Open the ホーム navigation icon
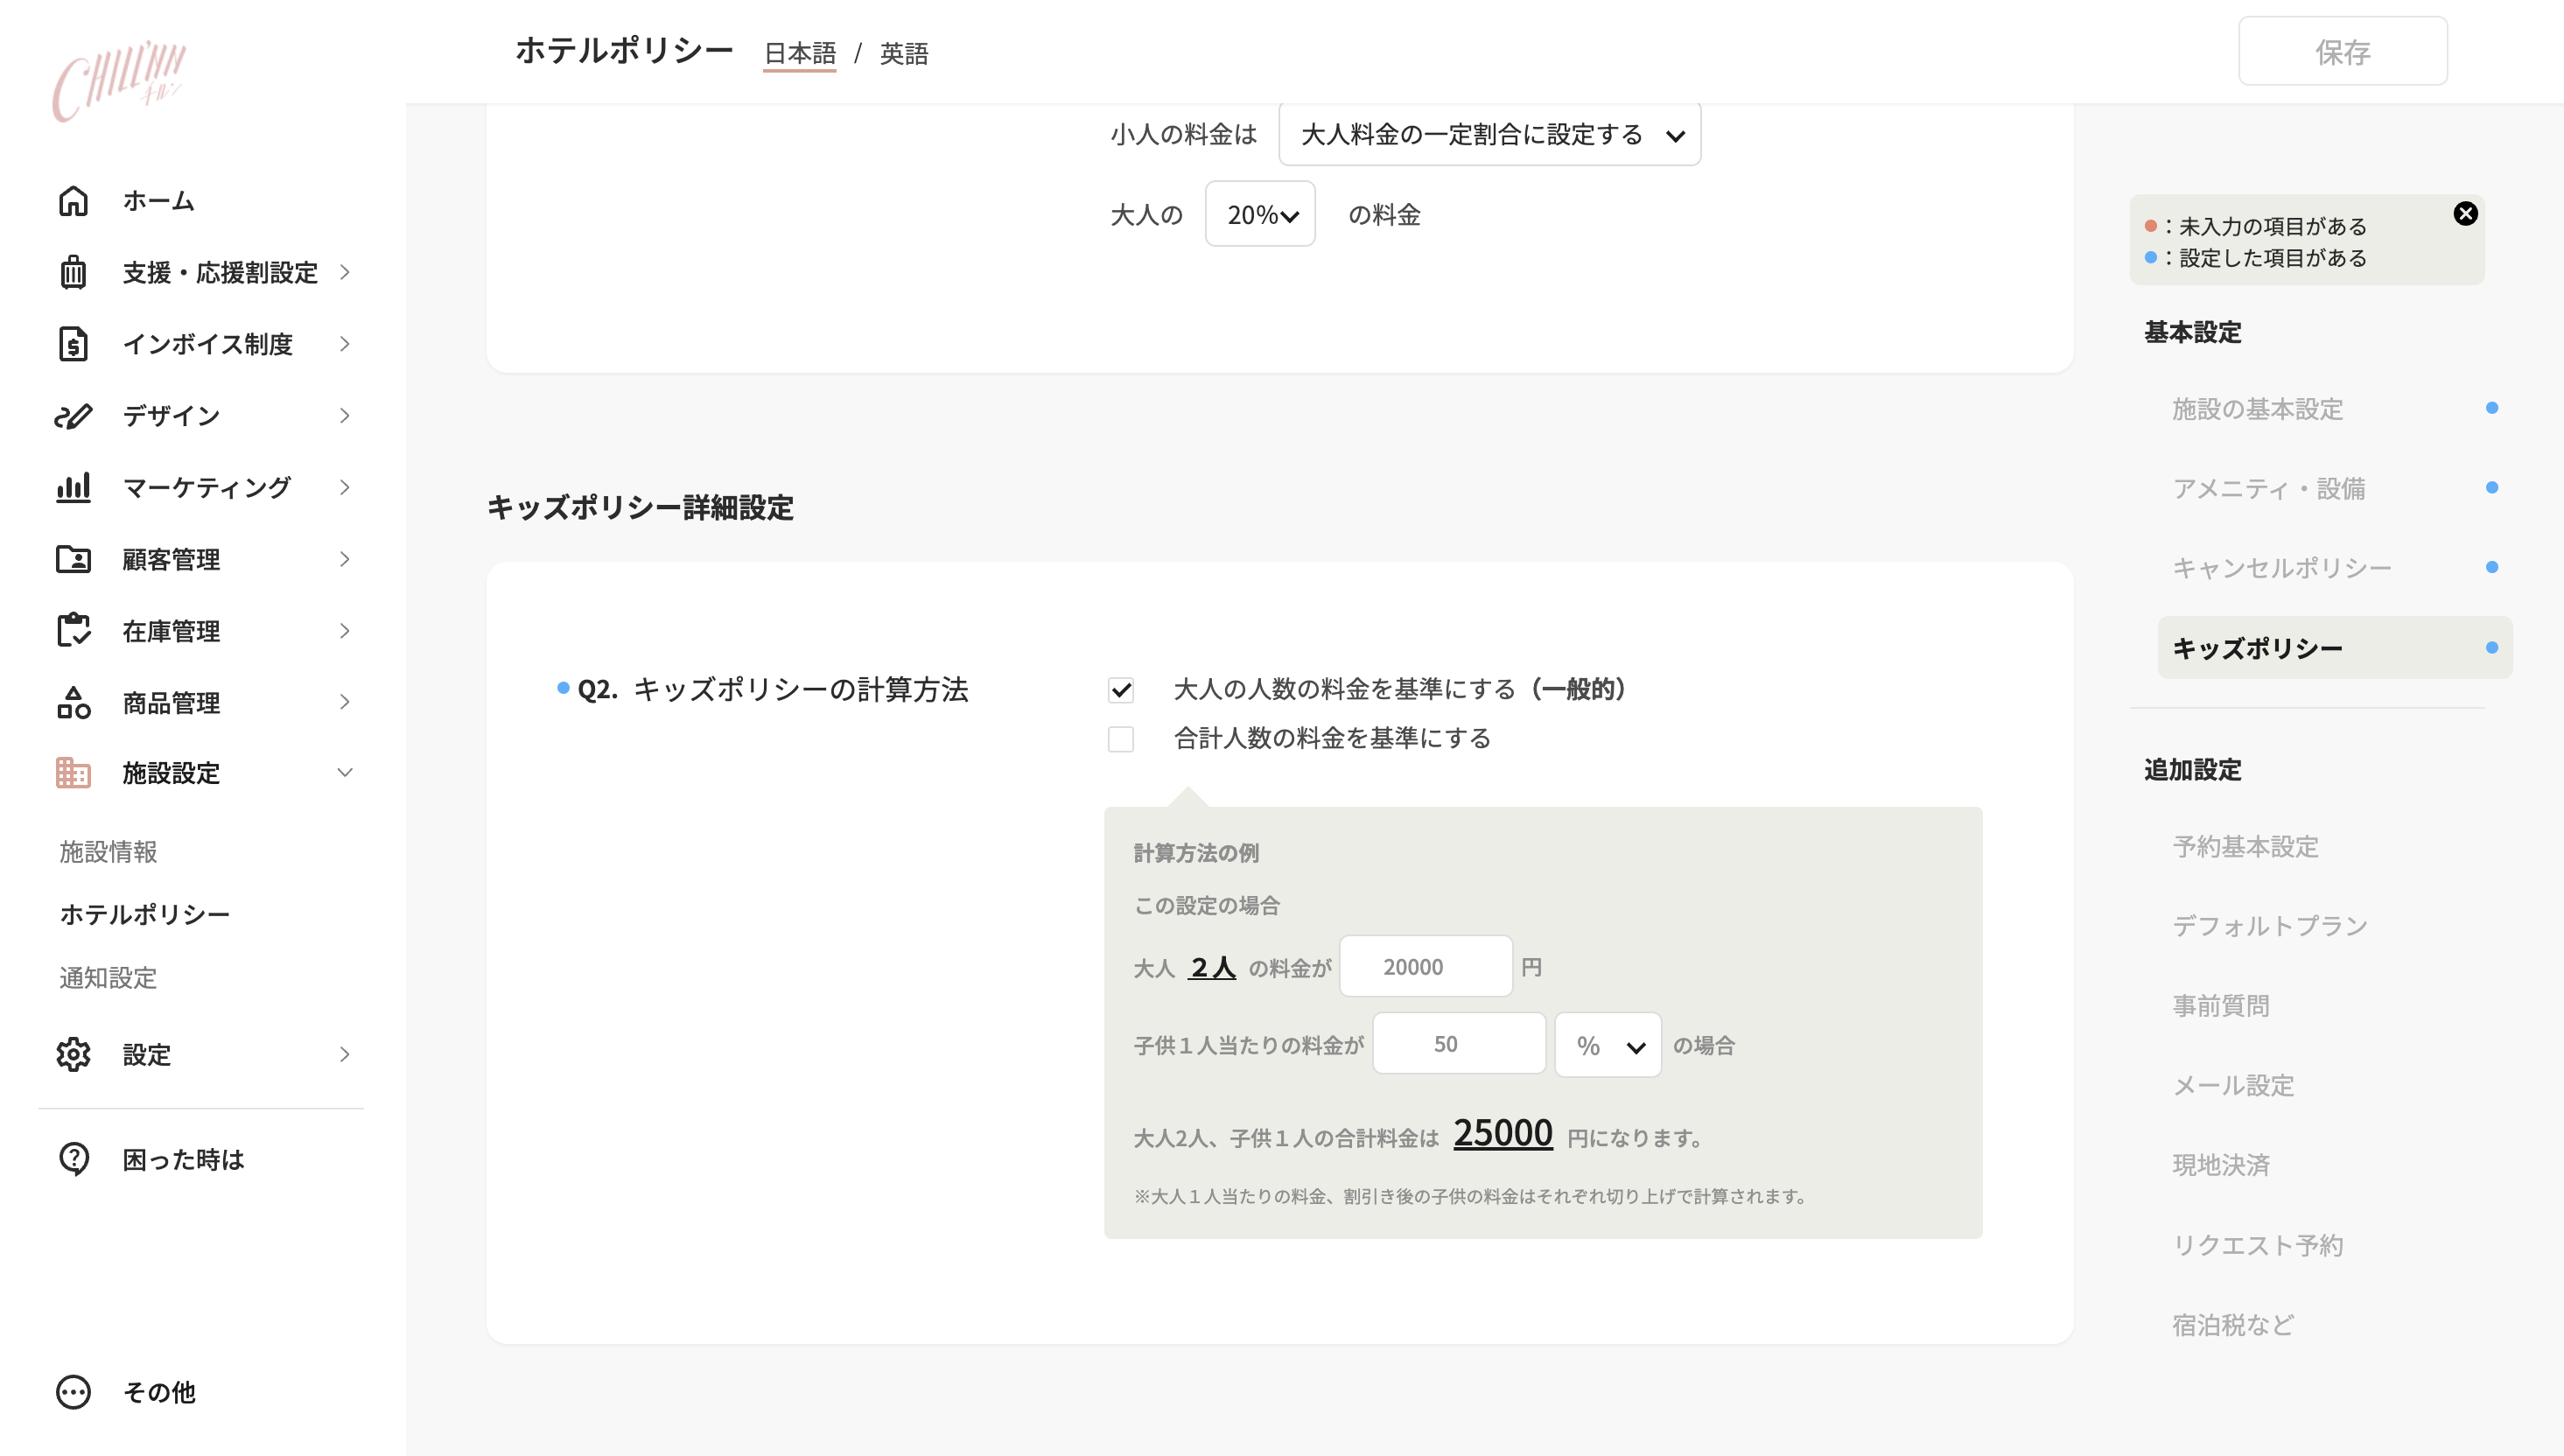This screenshot has width=2564, height=1456. point(73,201)
